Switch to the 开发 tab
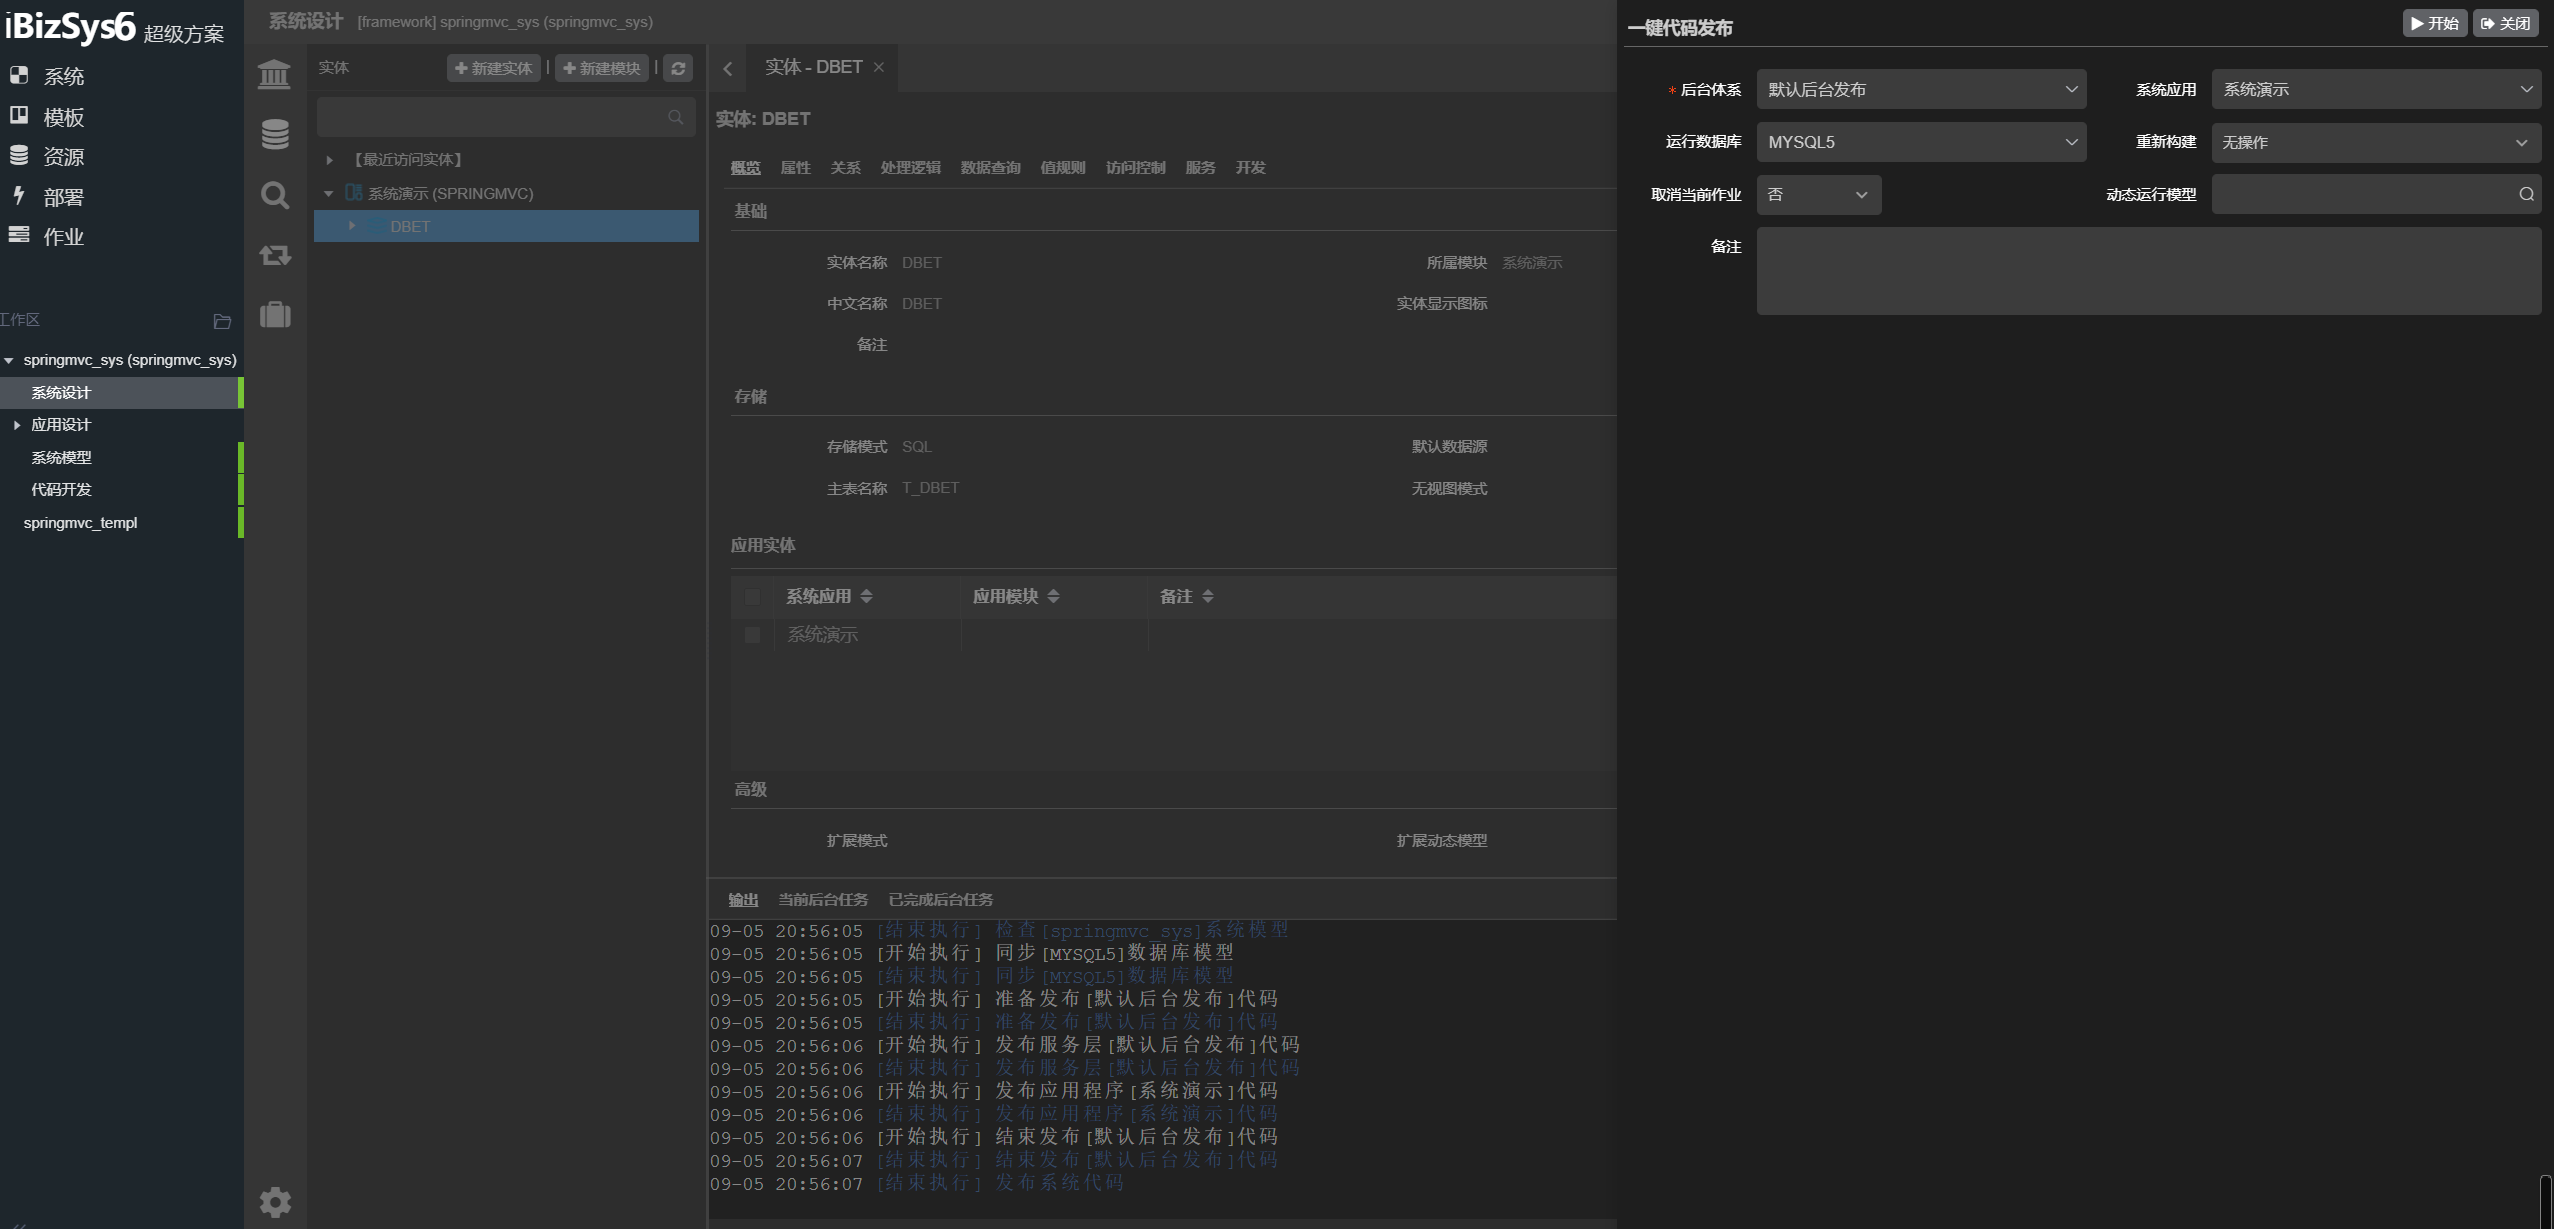The width and height of the screenshot is (2554, 1229). click(1250, 168)
